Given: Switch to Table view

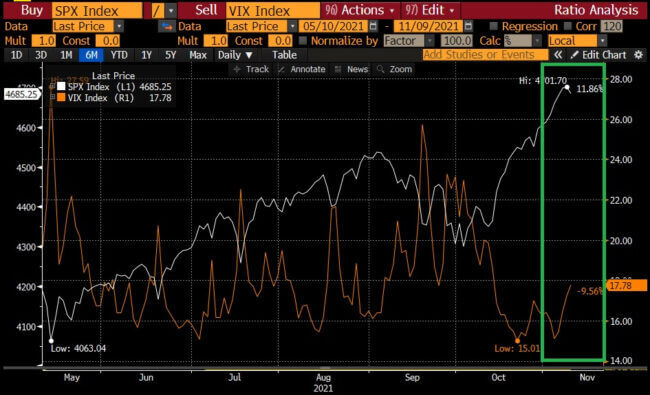Looking at the screenshot, I should point(284,55).
